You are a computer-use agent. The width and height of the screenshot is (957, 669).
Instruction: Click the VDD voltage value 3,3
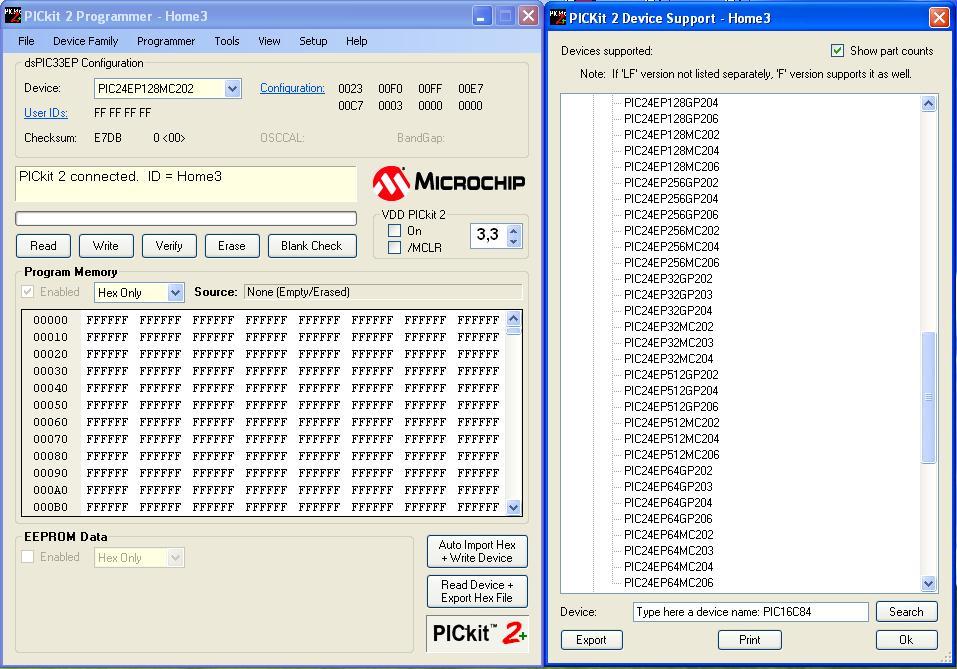click(488, 234)
